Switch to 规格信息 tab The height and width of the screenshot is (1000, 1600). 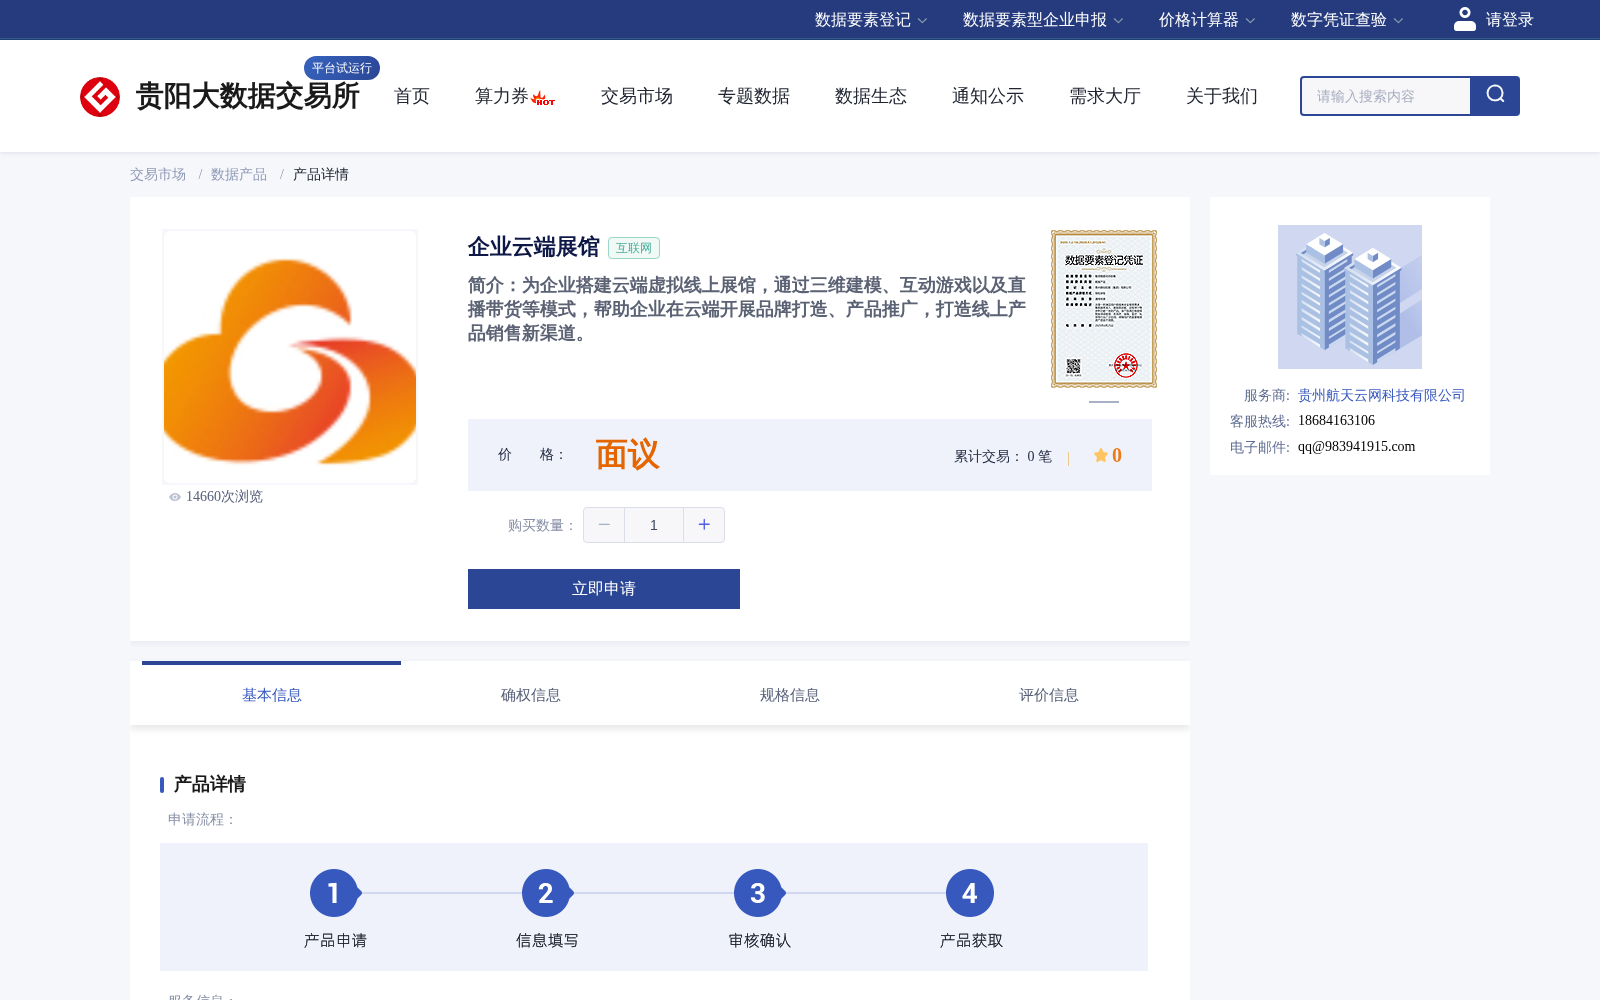789,695
